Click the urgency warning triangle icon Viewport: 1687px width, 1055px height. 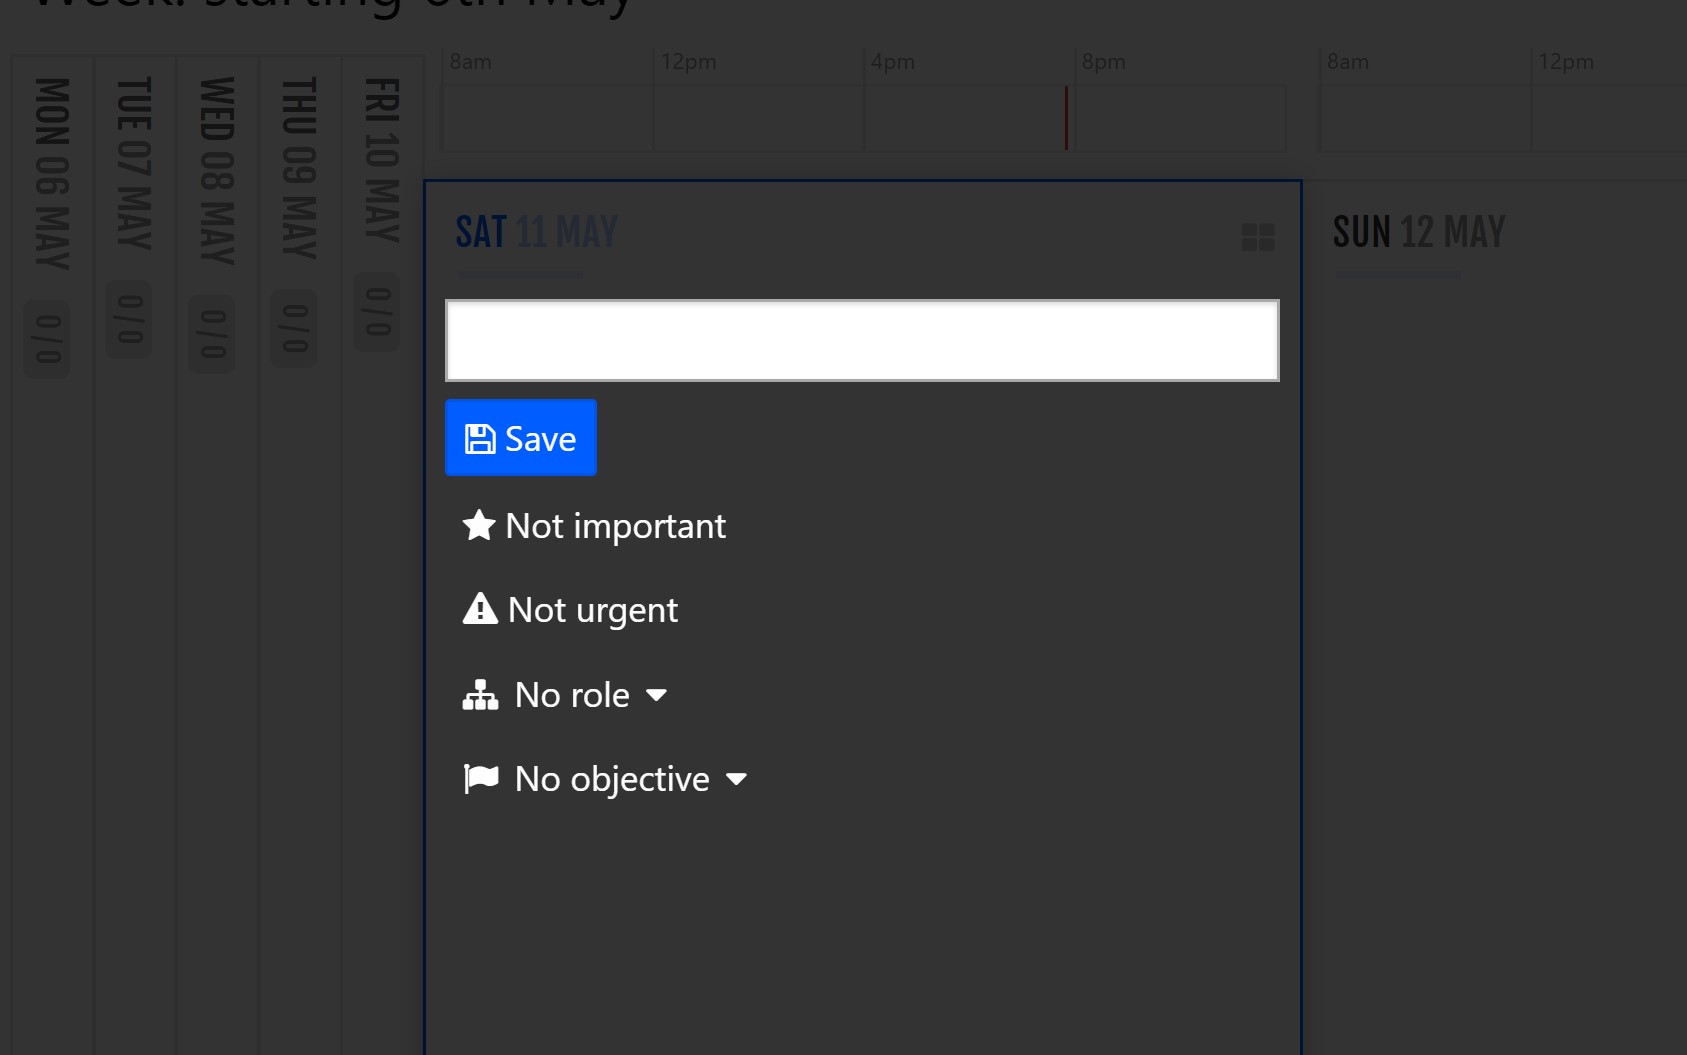click(479, 608)
